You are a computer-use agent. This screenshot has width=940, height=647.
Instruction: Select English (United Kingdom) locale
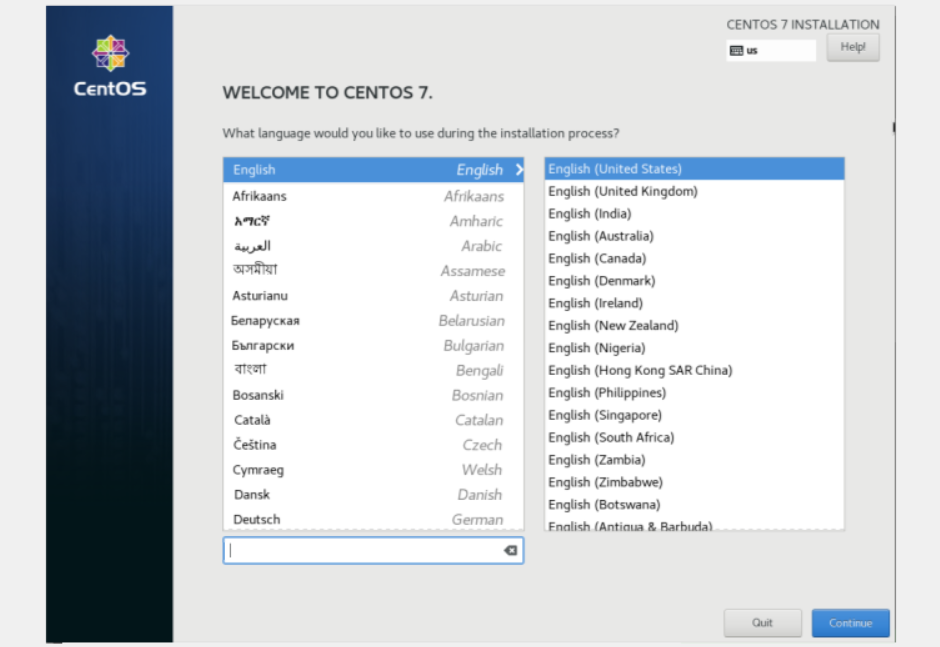[x=694, y=191]
